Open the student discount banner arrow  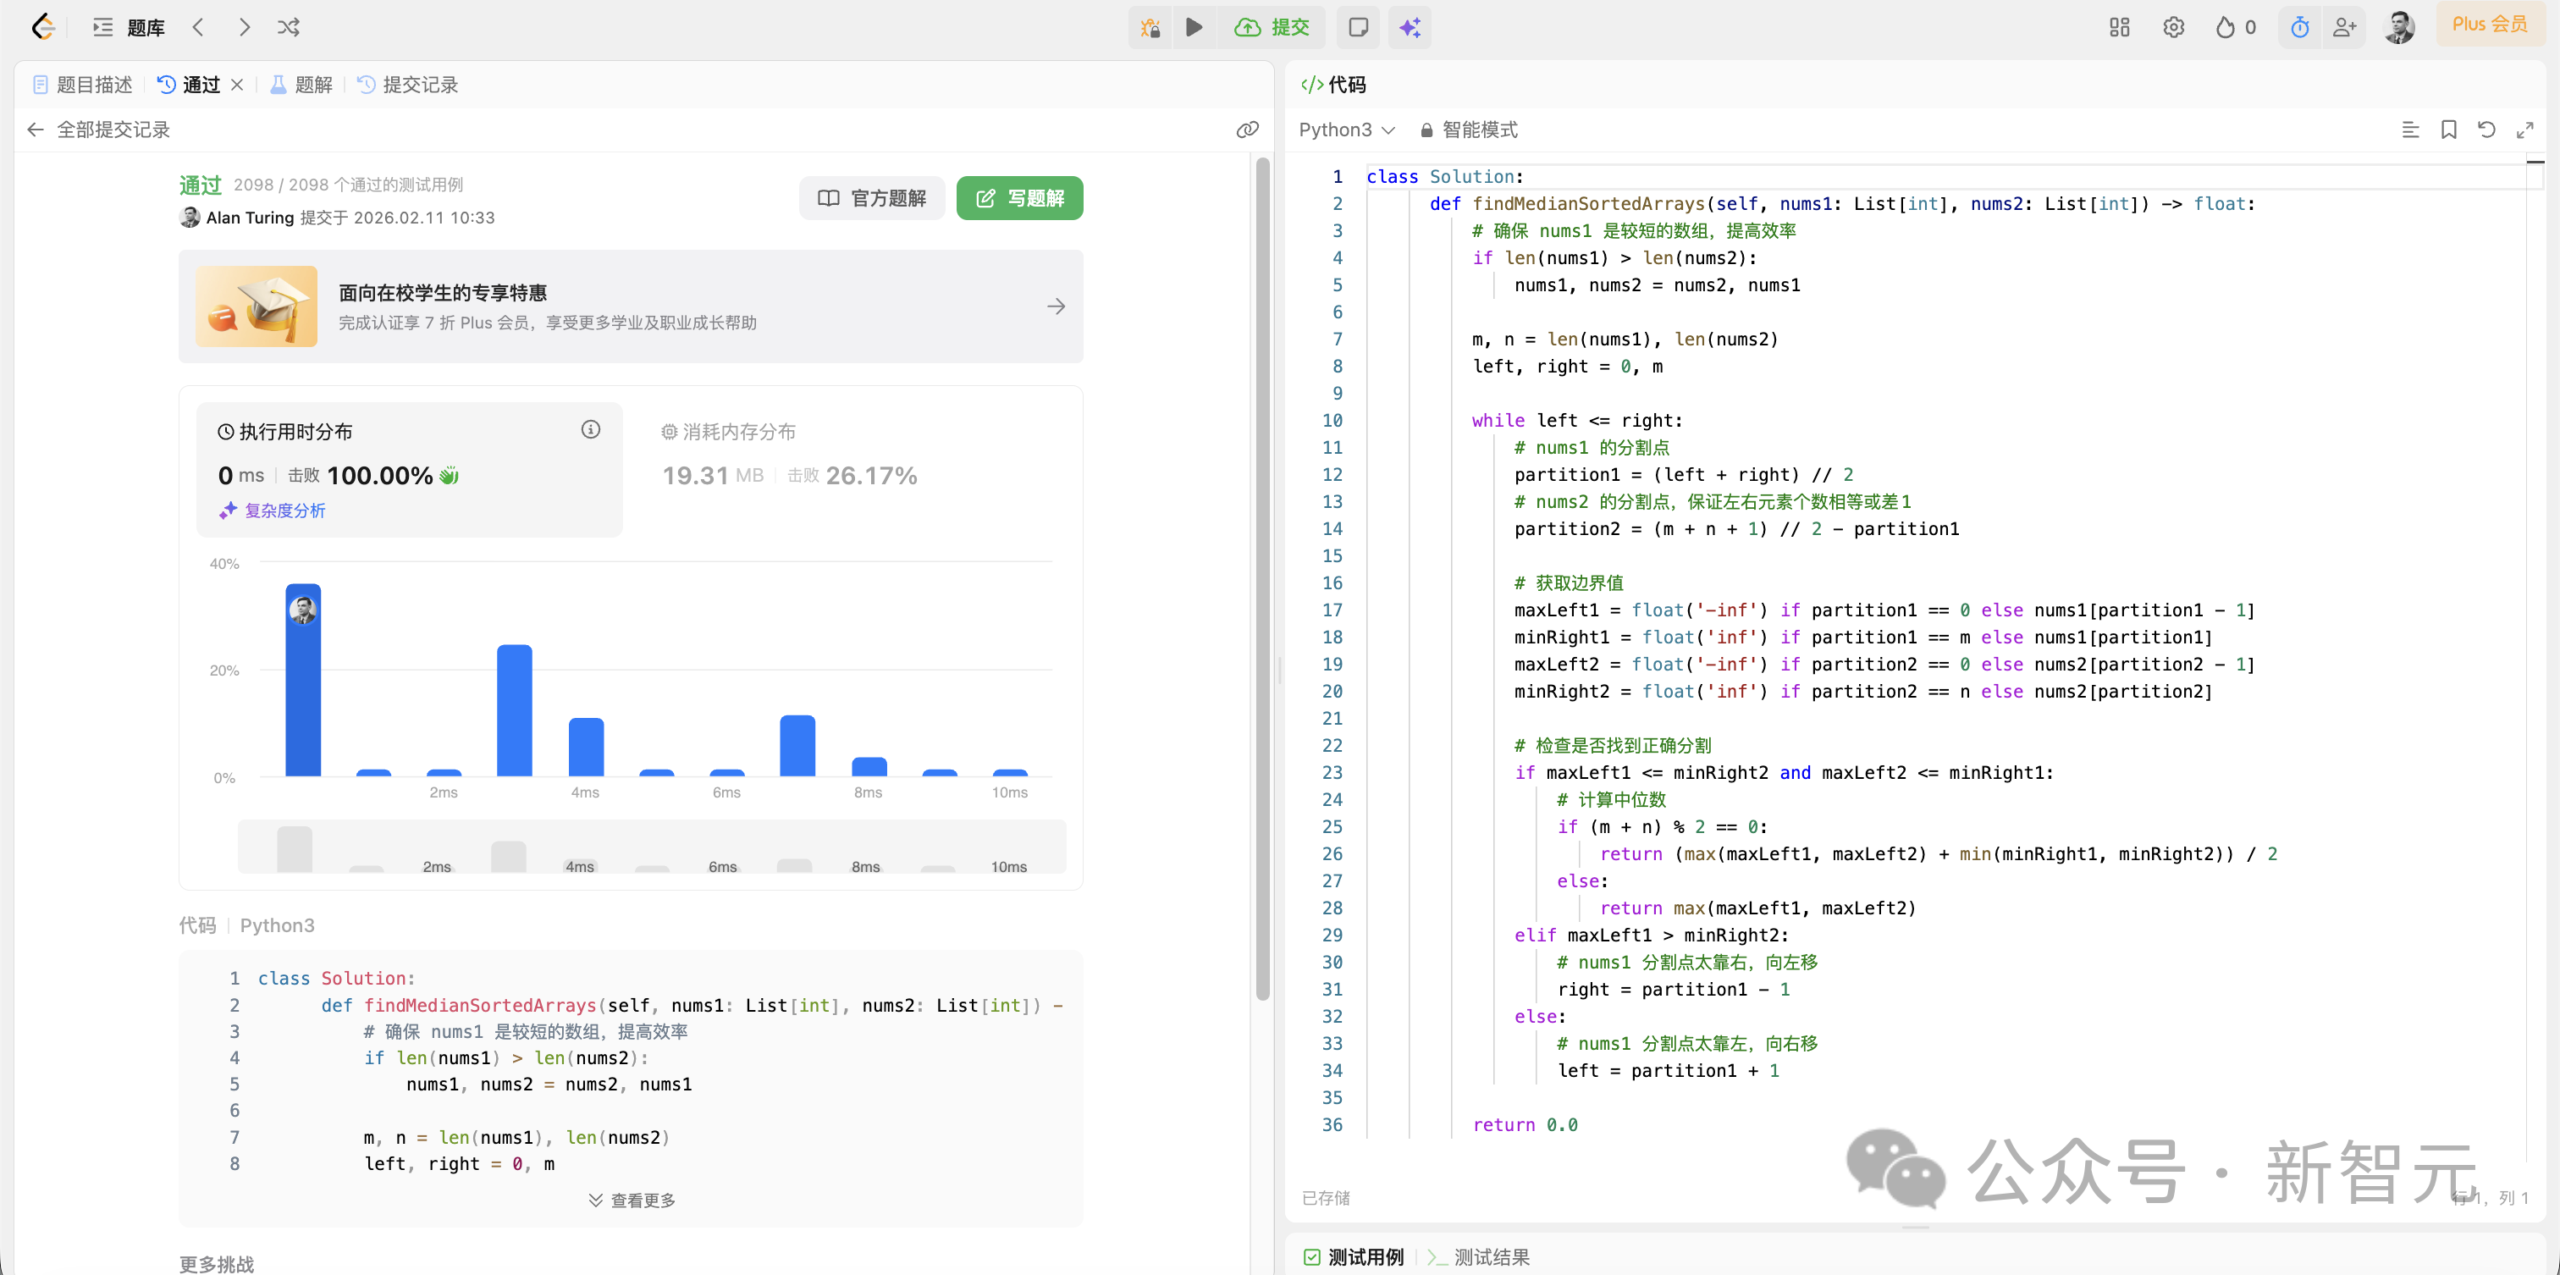(1056, 307)
